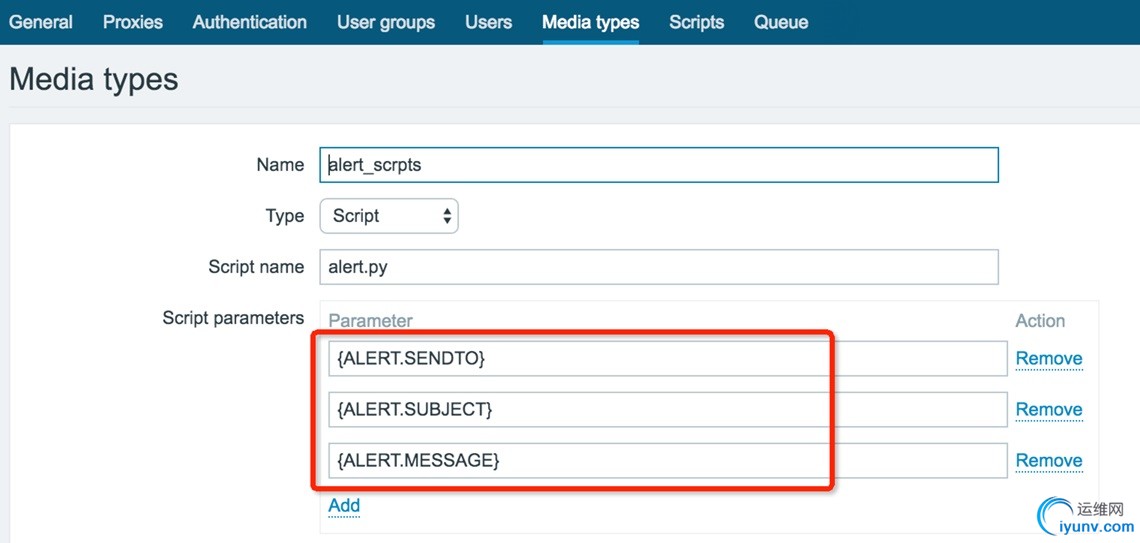Focus the Name field containing alert_scrpts
Viewport: 1140px width, 543px height.
(x=658, y=165)
